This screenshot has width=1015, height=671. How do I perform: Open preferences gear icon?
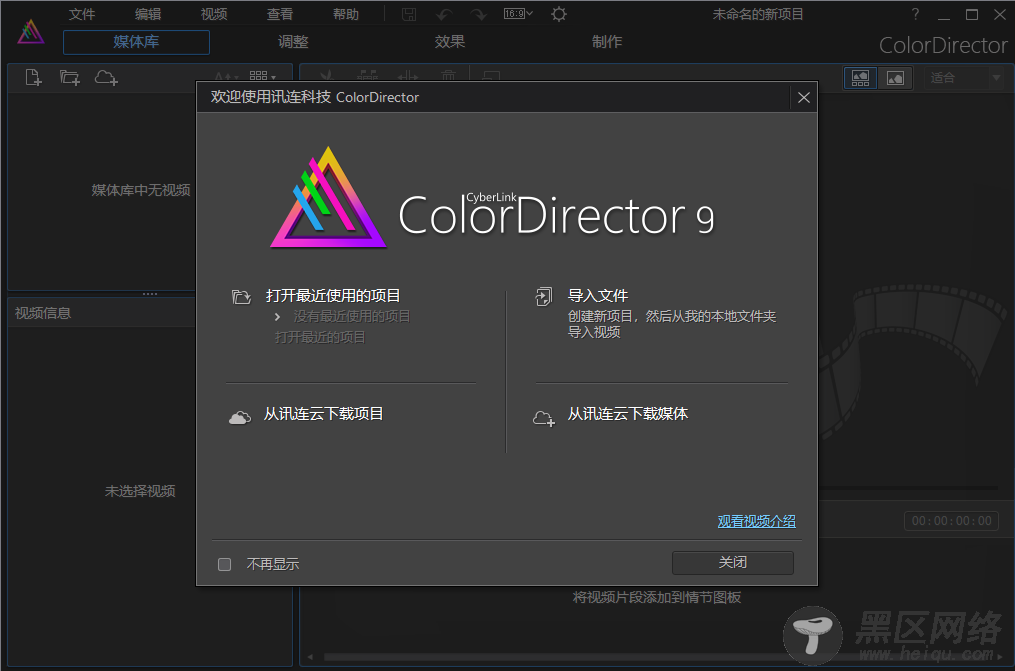559,14
